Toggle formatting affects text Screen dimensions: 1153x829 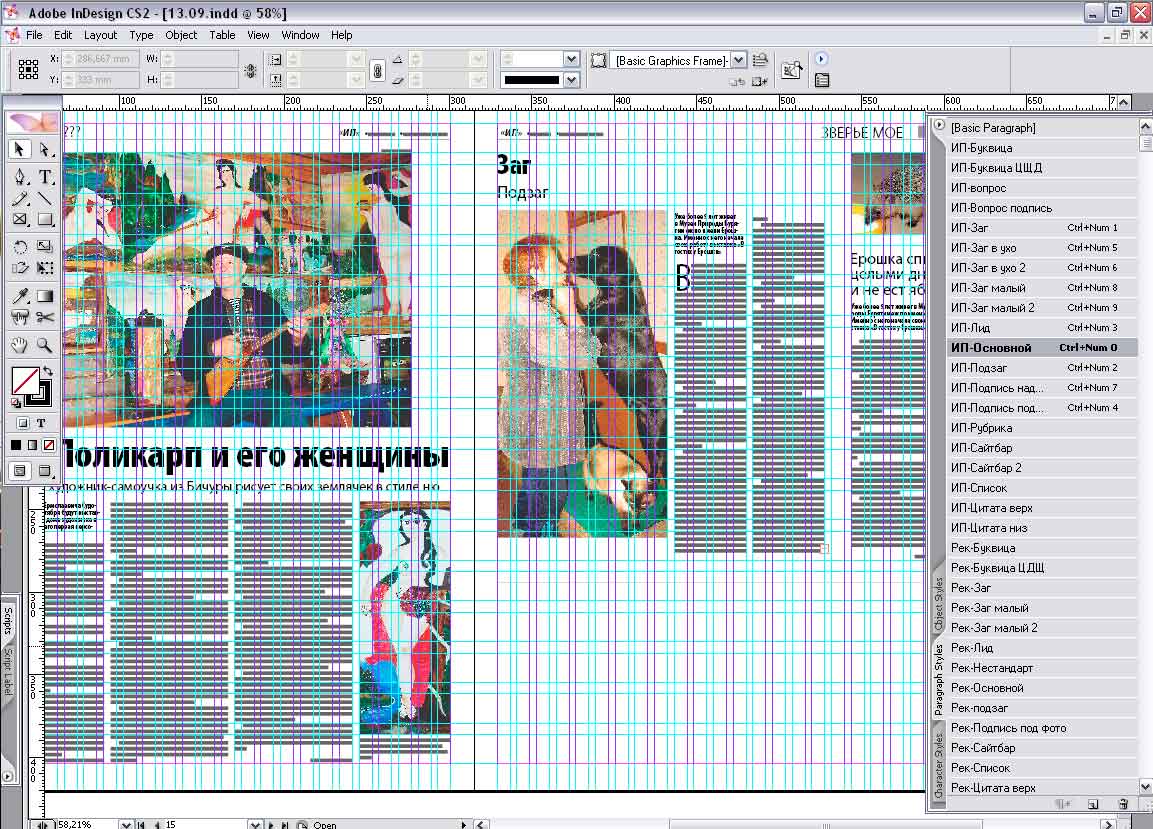coord(41,423)
